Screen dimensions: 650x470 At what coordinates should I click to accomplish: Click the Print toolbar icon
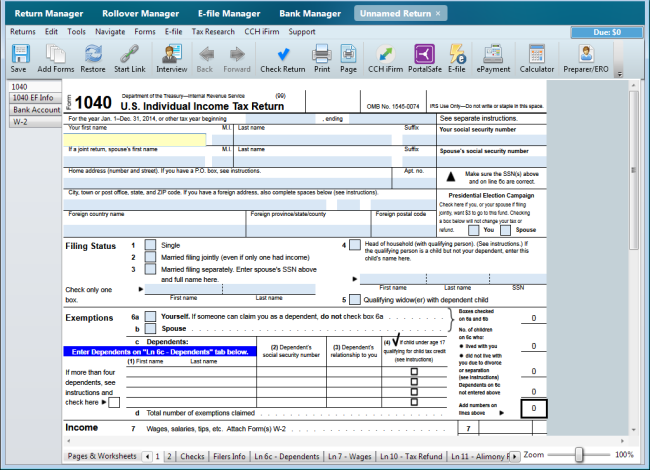point(322,58)
